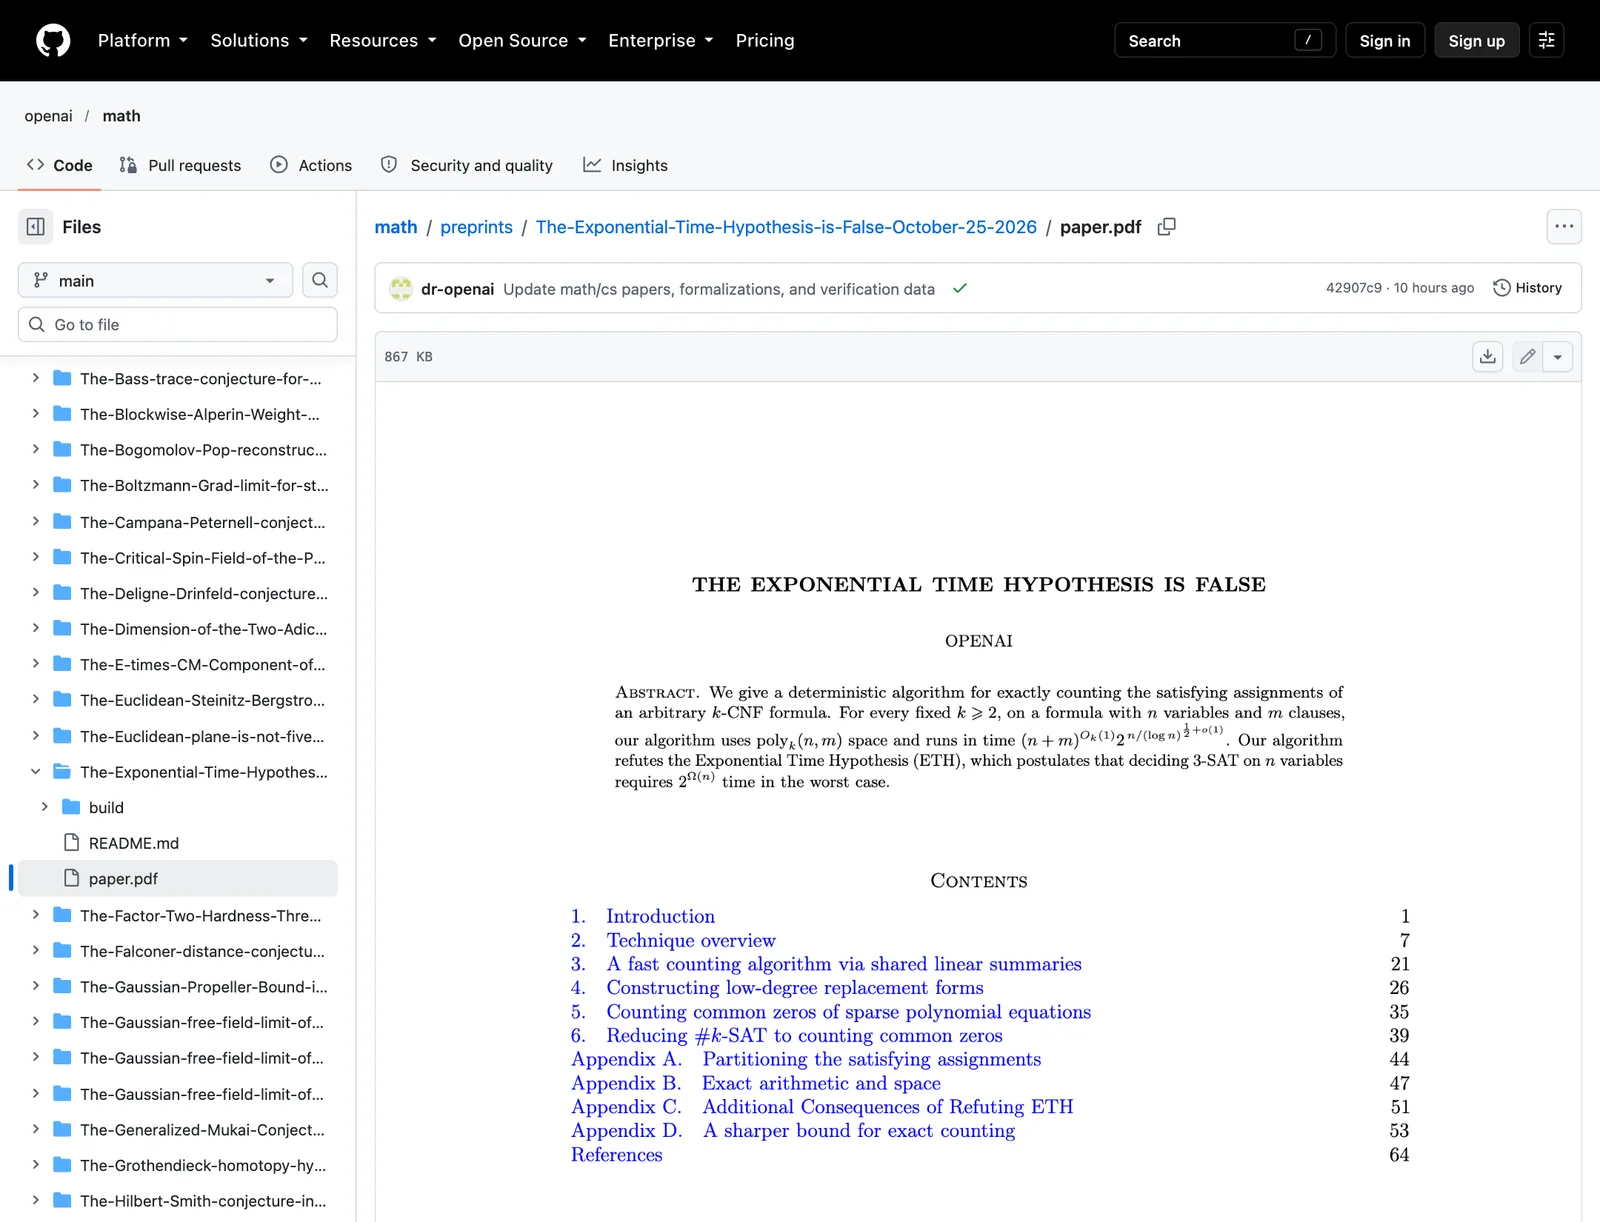Screen dimensions: 1600x1222
Task: Click the pencil edit file icon
Action: (1527, 357)
